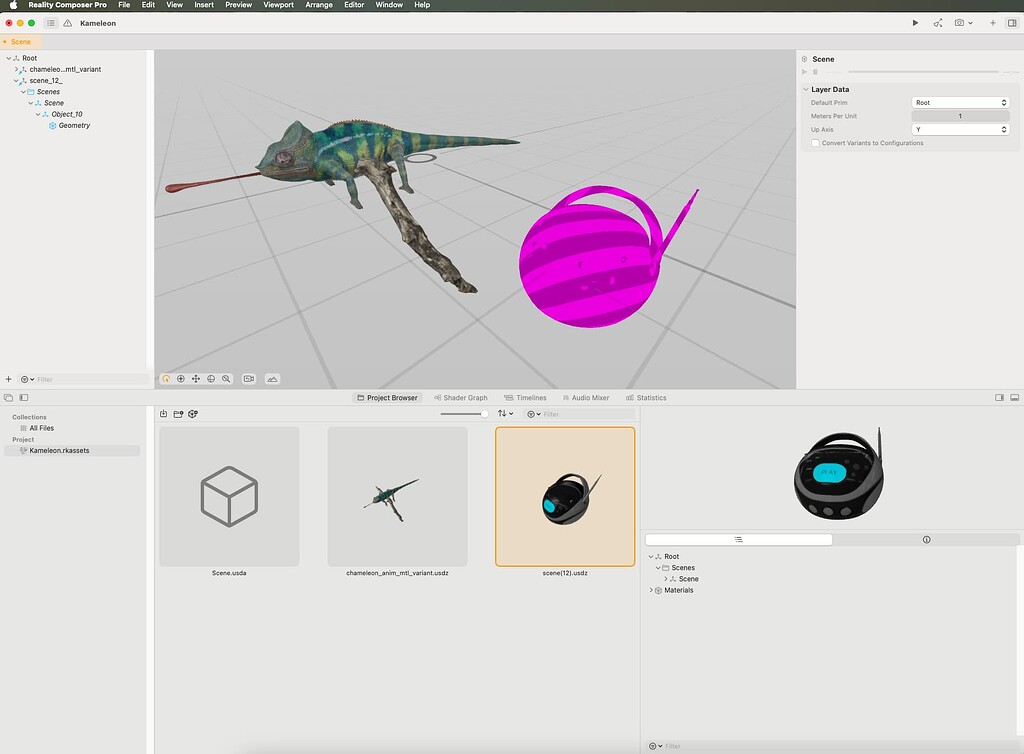Open the Editor menu in the menu bar
1024x754 pixels.
point(353,5)
